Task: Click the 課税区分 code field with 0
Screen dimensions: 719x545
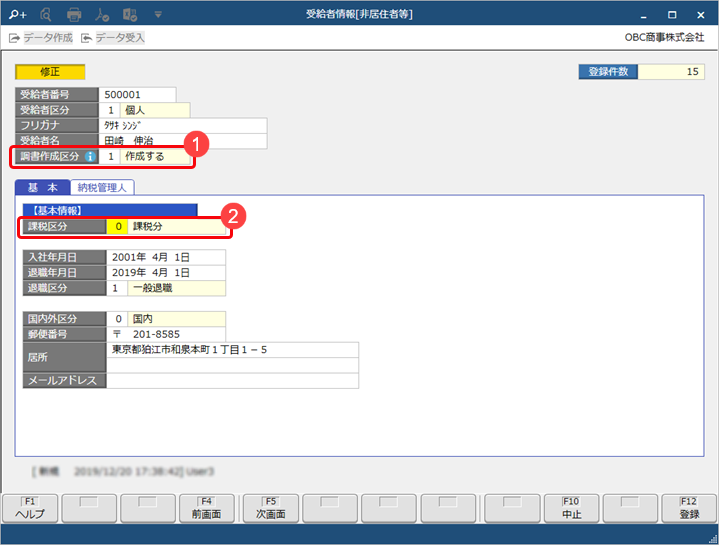Action: [x=117, y=226]
